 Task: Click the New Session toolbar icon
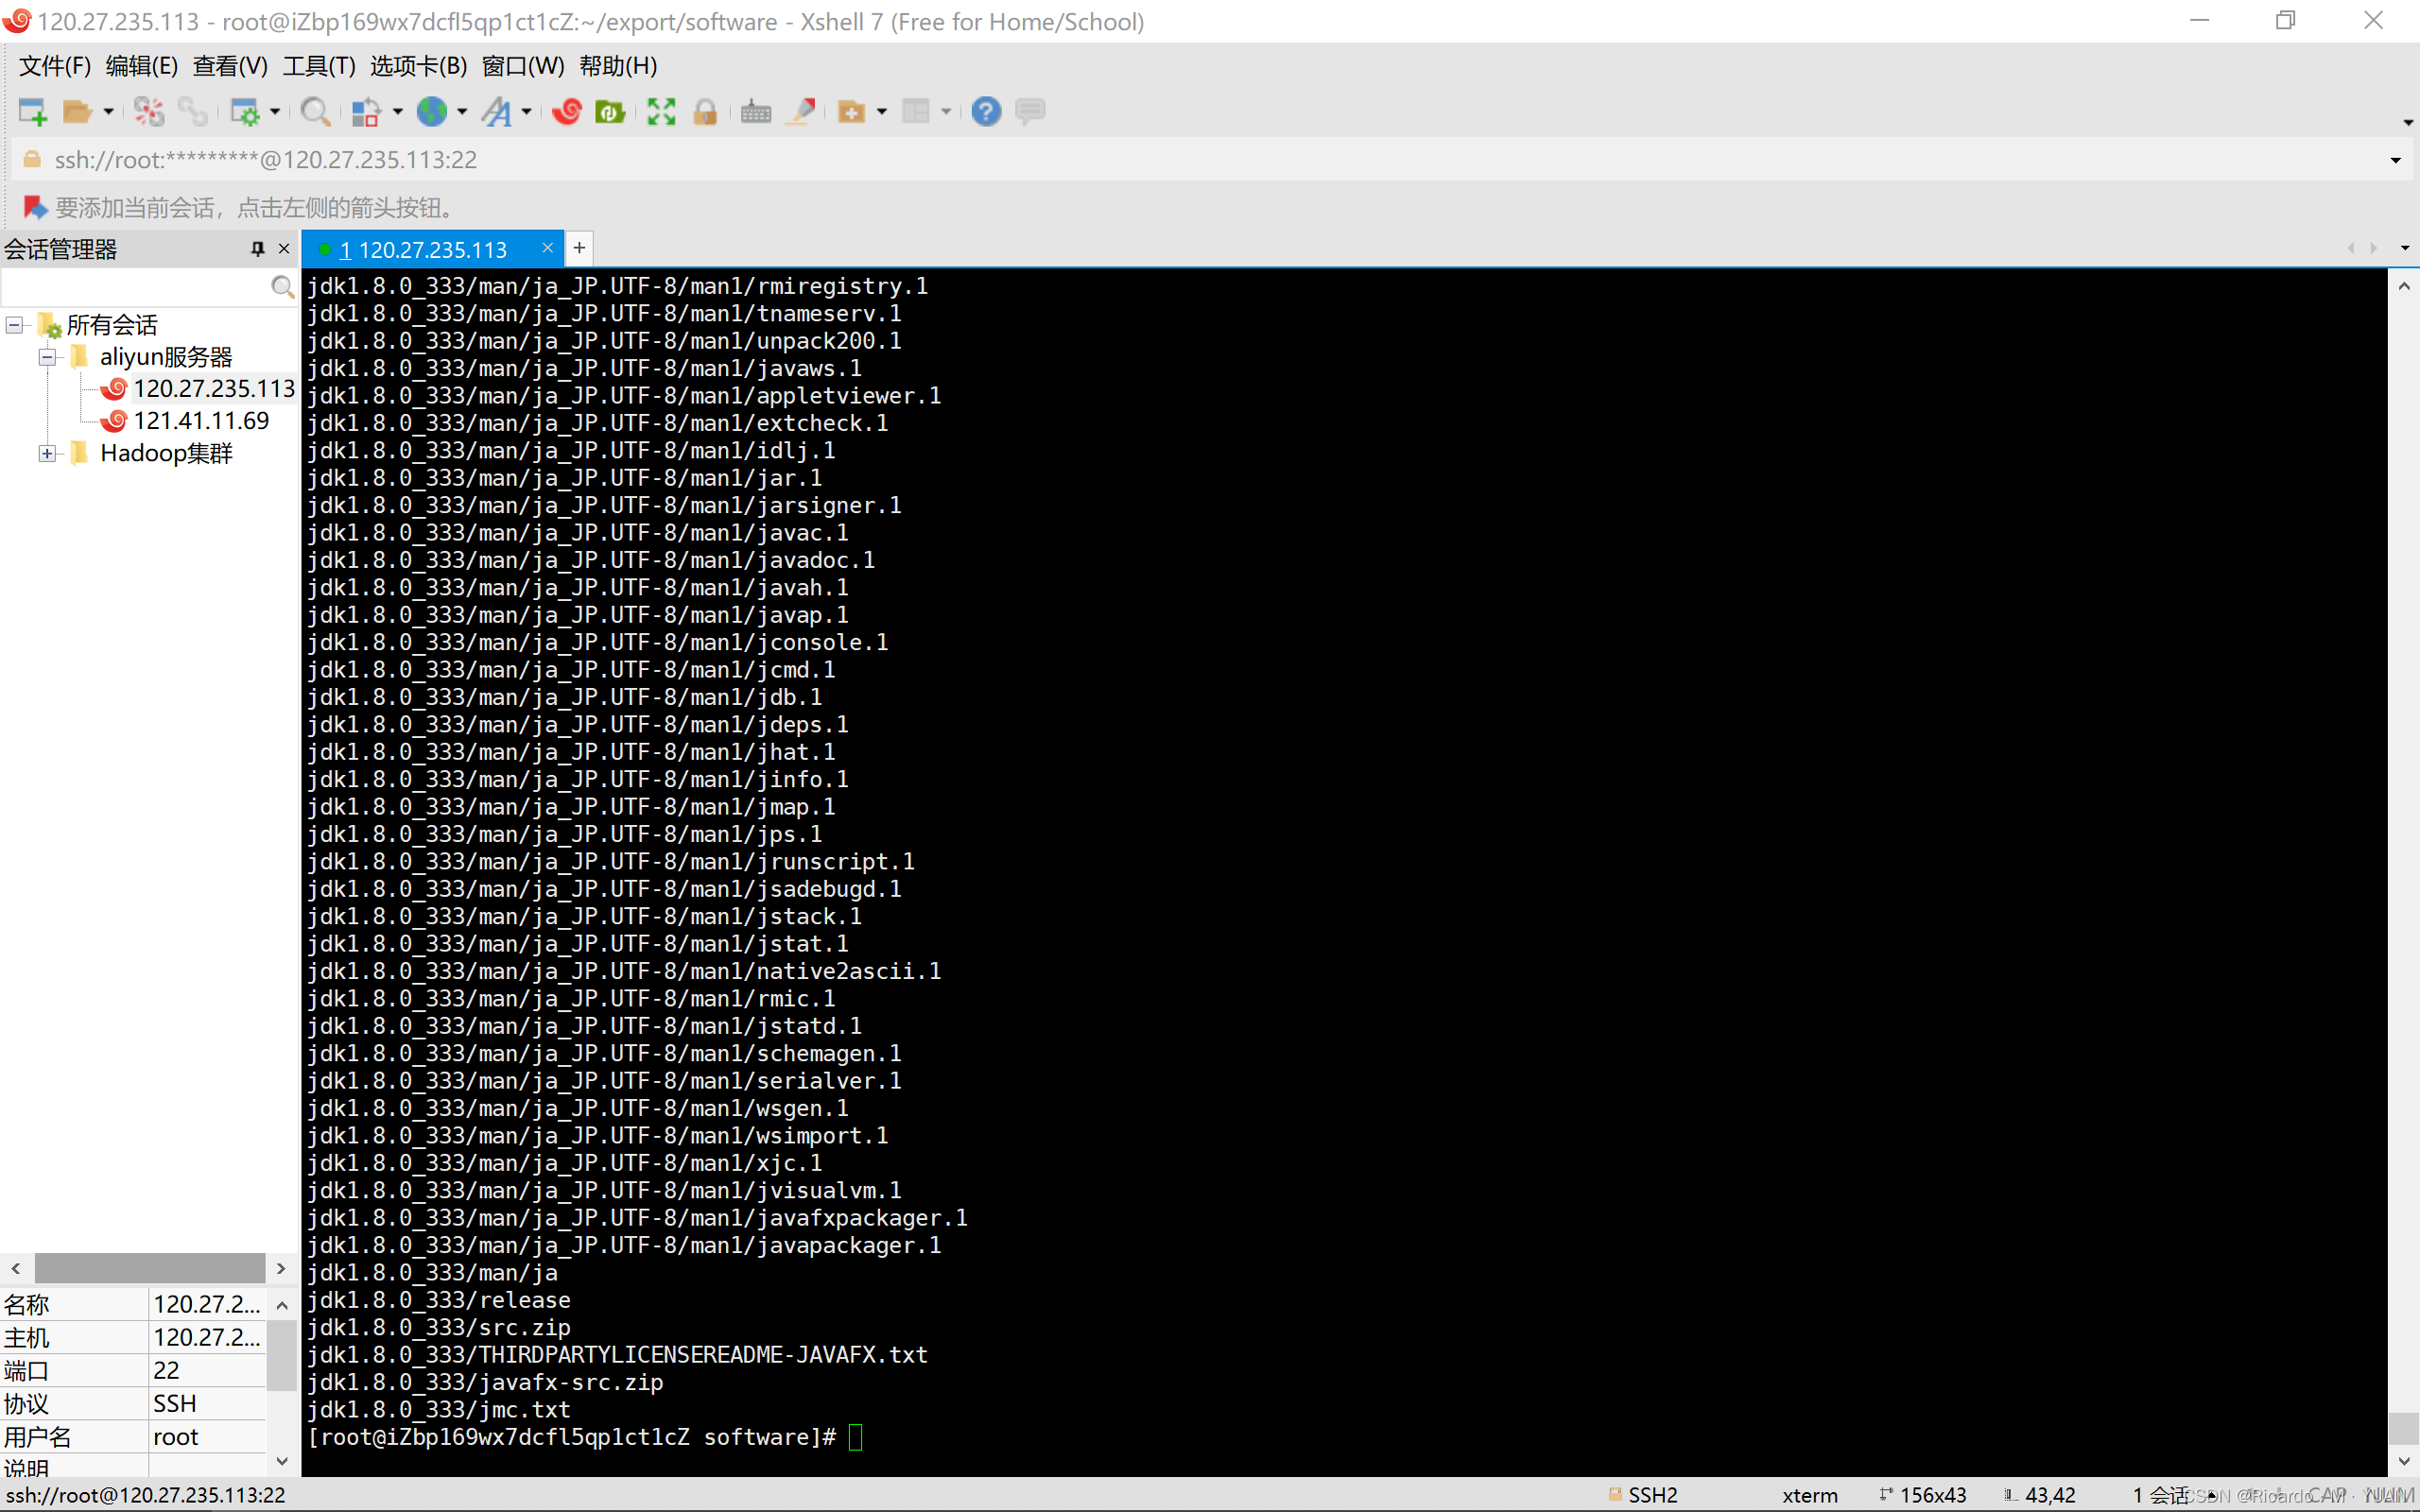pyautogui.click(x=32, y=111)
